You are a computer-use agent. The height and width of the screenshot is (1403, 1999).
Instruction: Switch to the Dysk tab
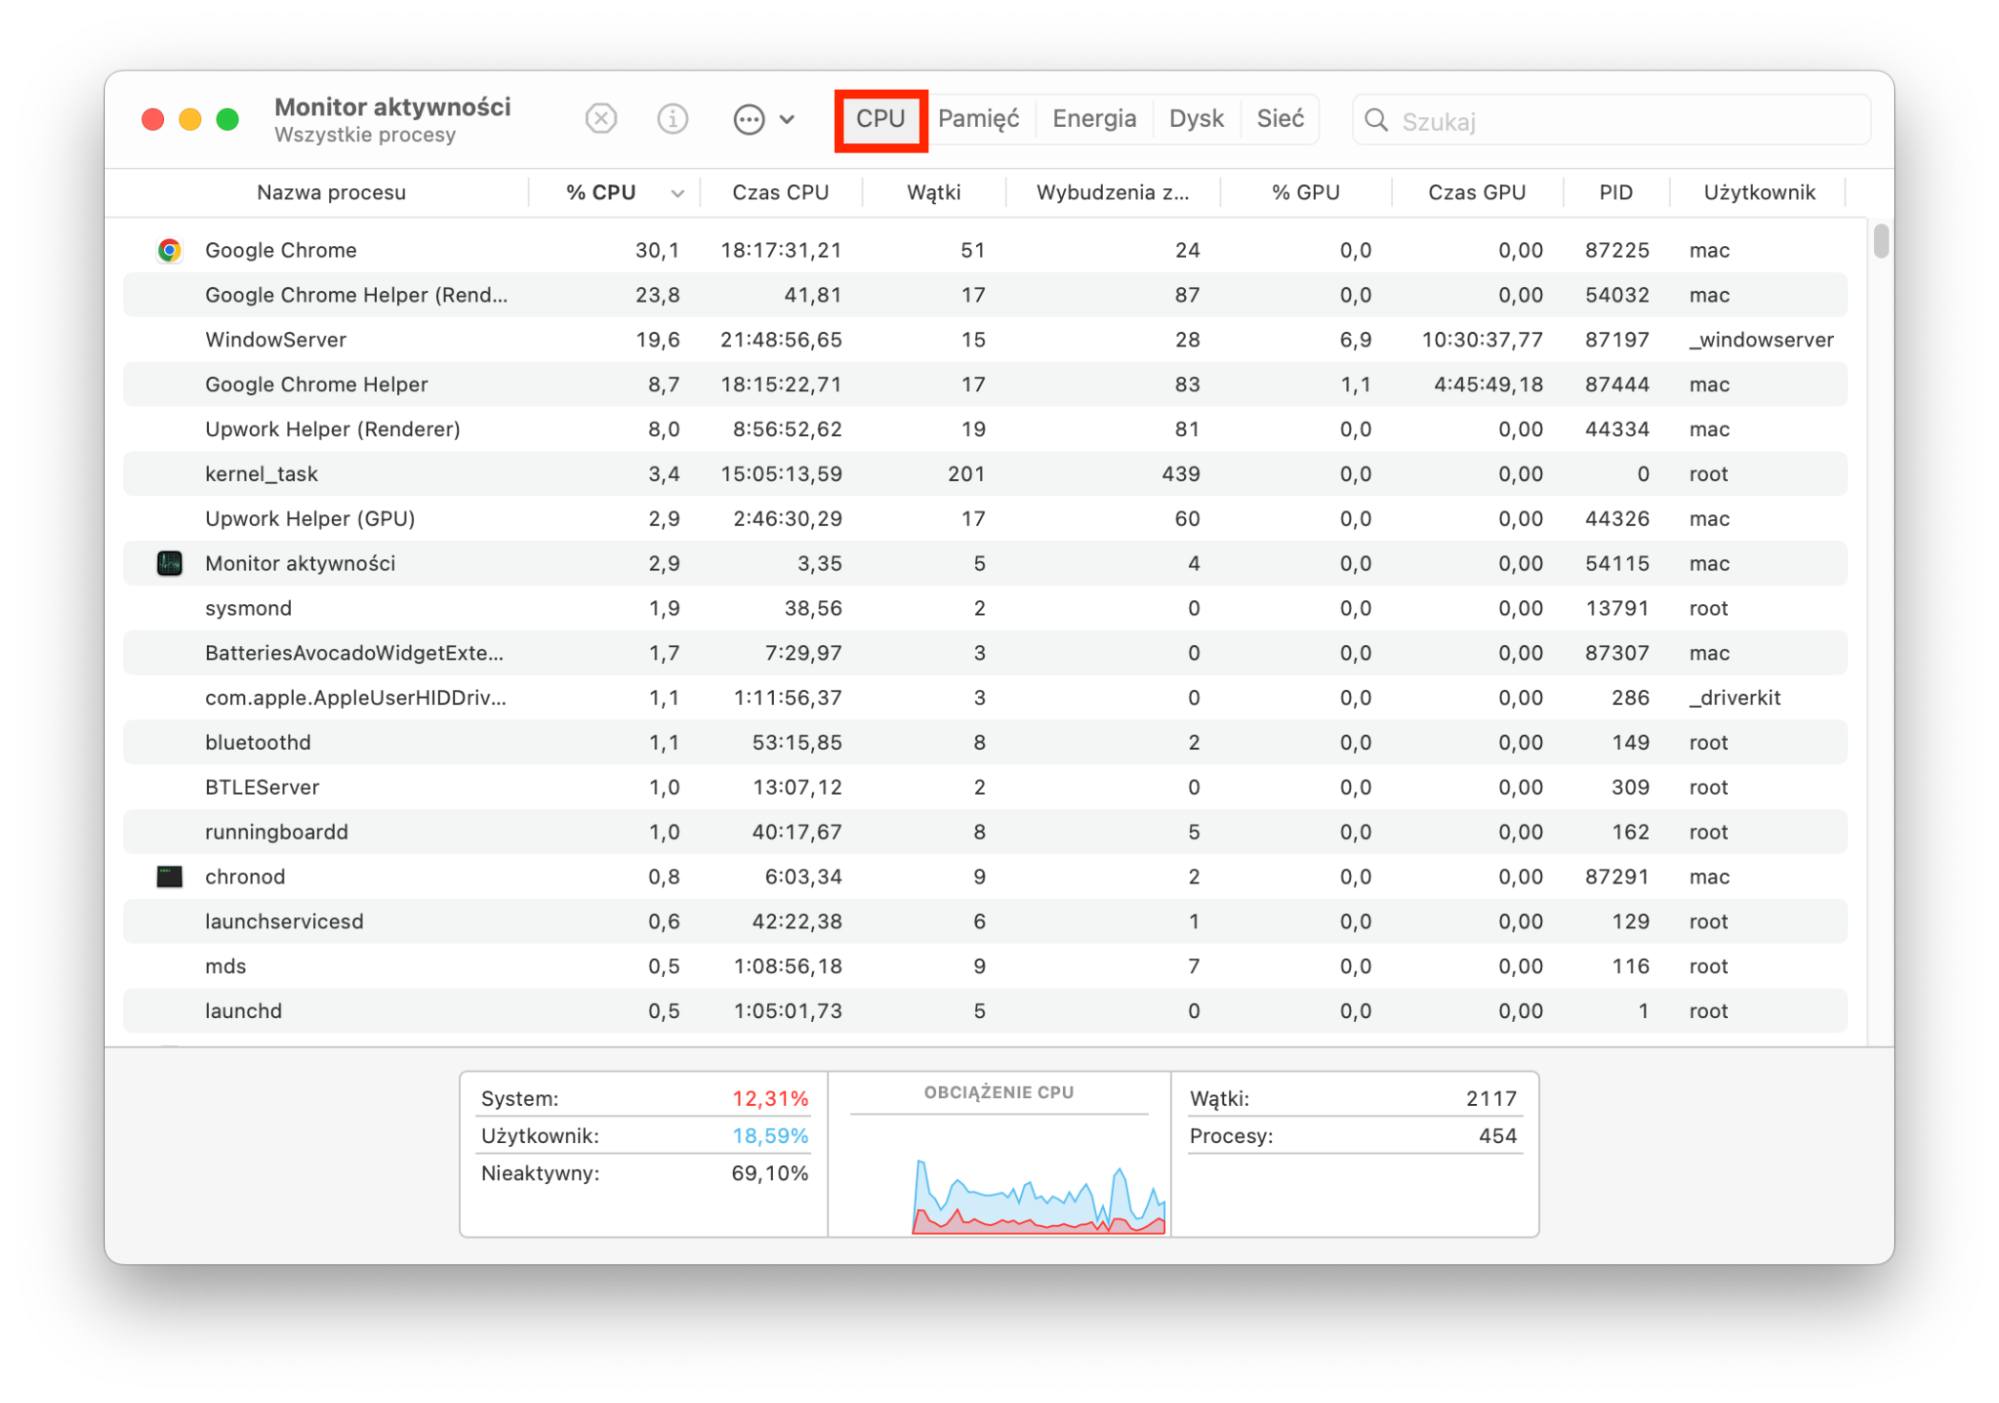click(1196, 119)
